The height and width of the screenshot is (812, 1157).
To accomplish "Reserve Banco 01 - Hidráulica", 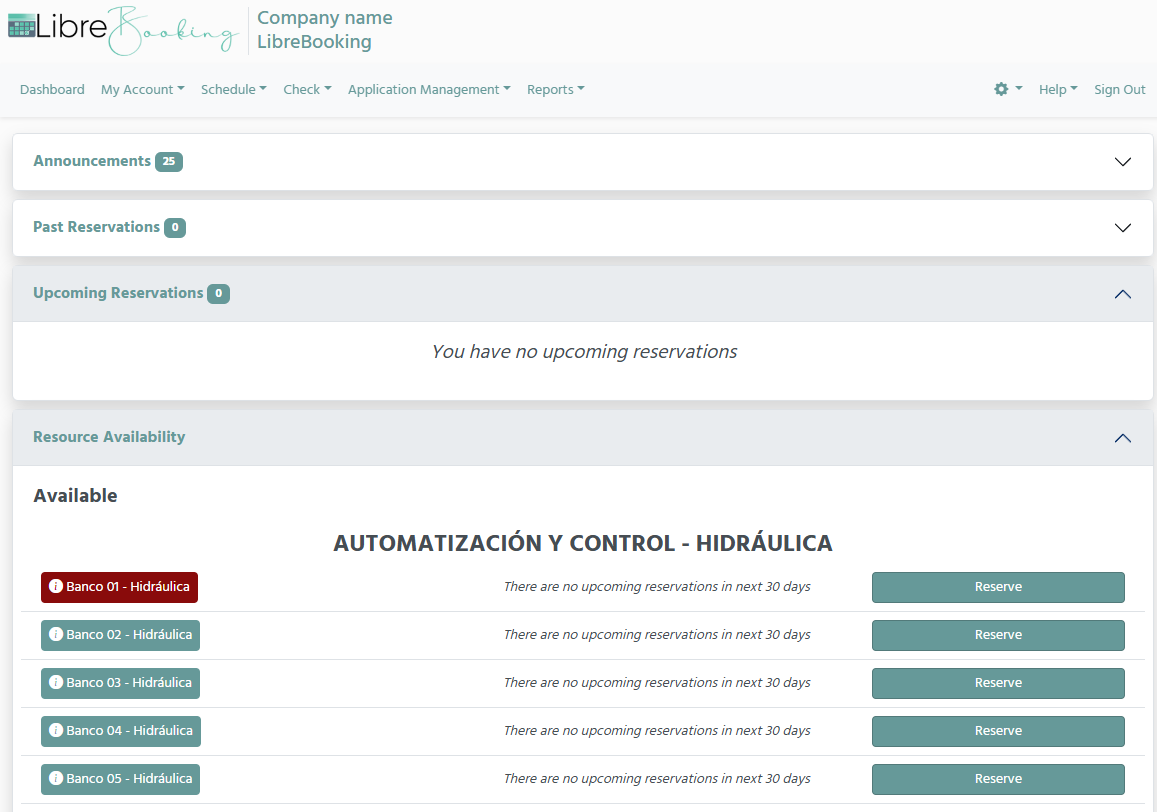I will pyautogui.click(x=998, y=587).
